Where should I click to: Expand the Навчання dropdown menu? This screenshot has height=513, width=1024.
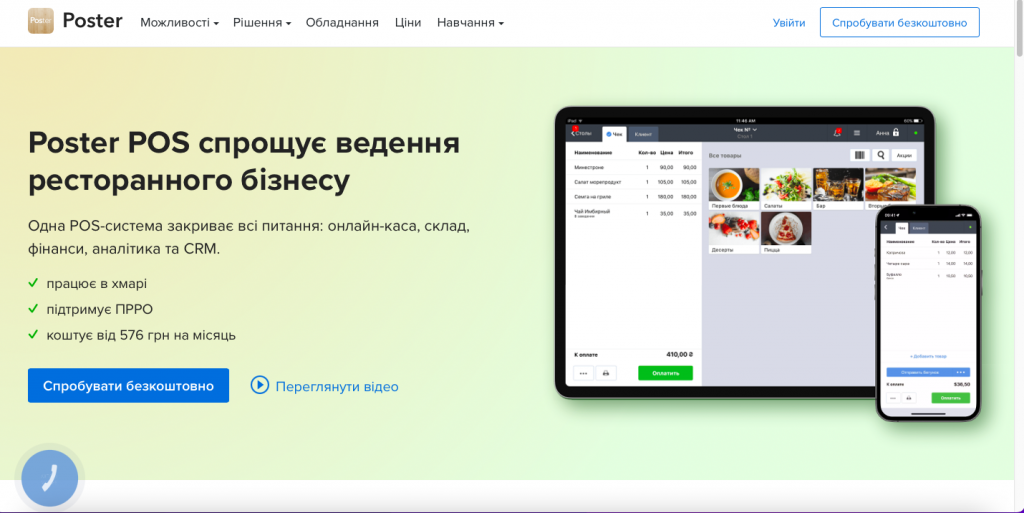point(470,23)
